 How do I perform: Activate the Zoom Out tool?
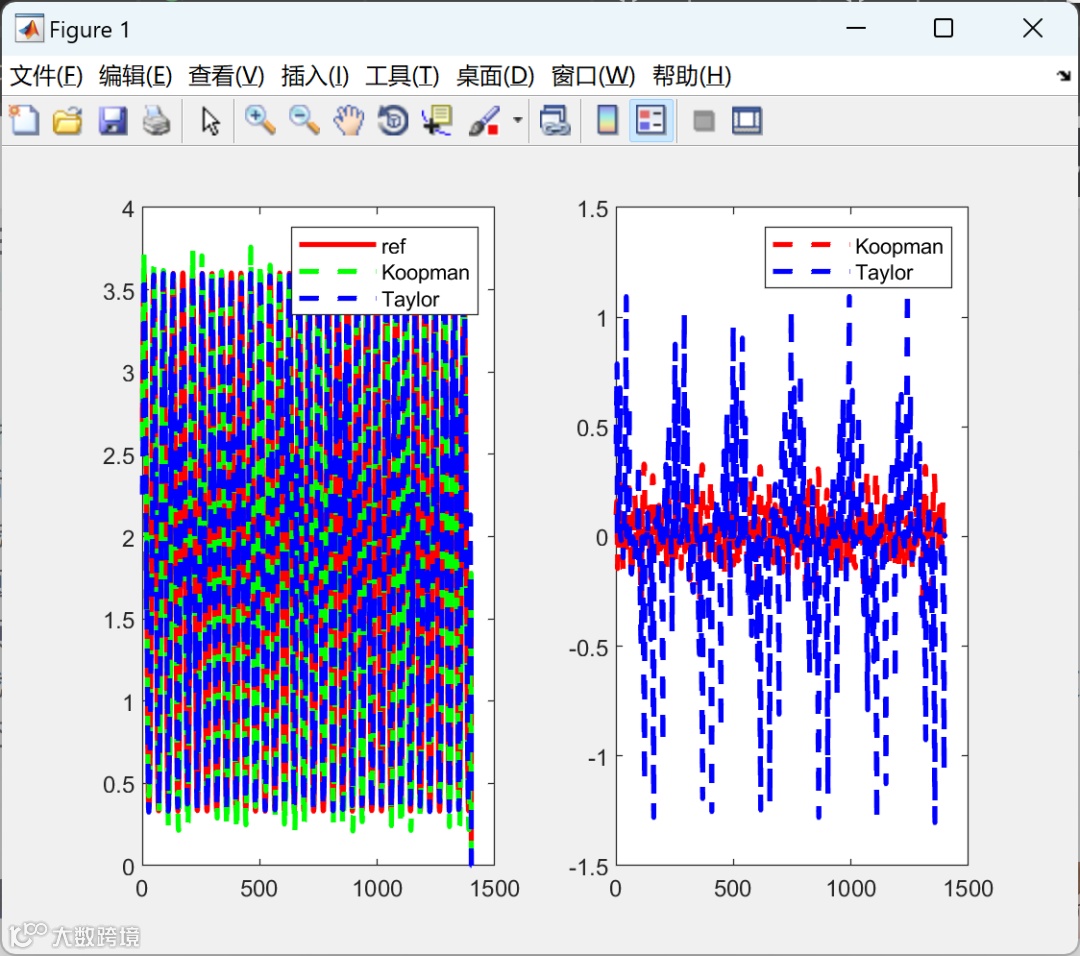[x=304, y=121]
